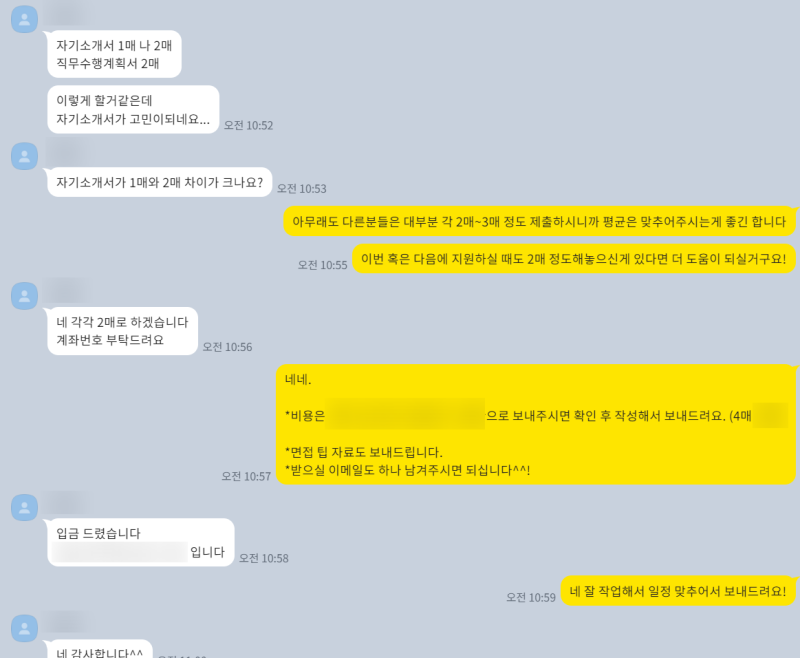Select the '자기소개서 1매 나 2매' message bubble
The width and height of the screenshot is (800, 658).
(114, 54)
